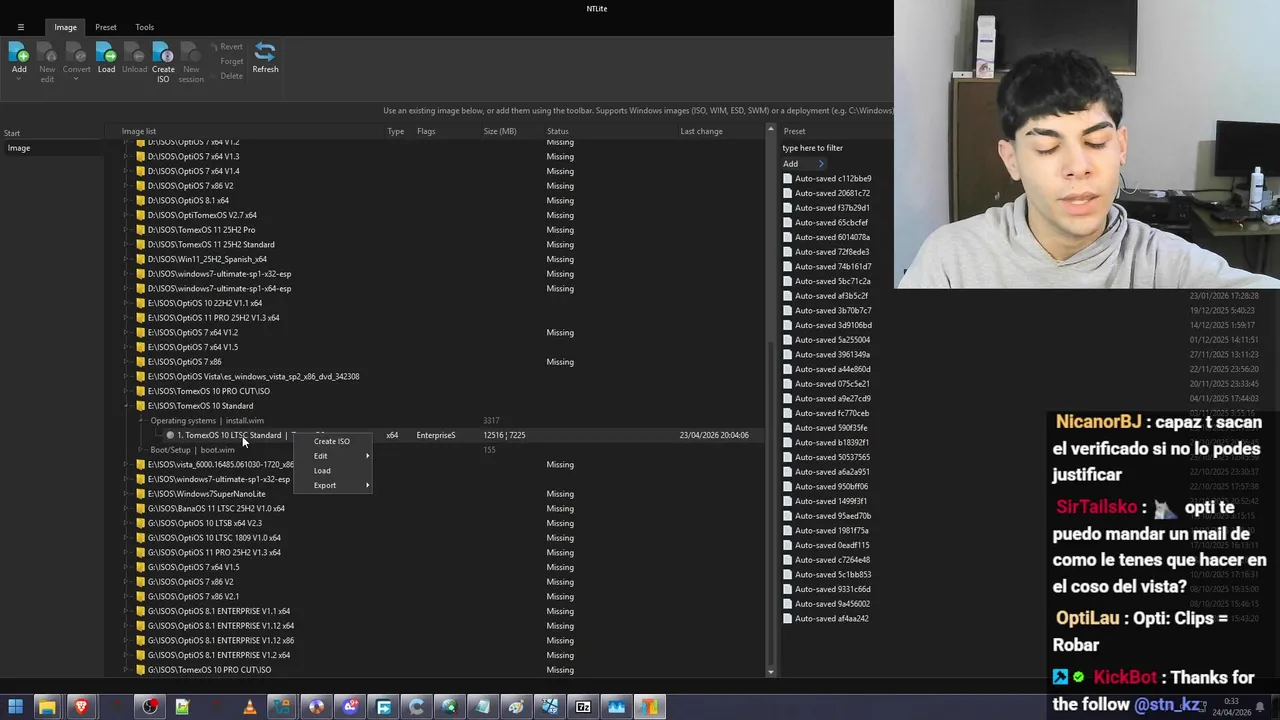Click file icon of preset Auto-saved 50537565
The image size is (1280, 720).
point(787,457)
